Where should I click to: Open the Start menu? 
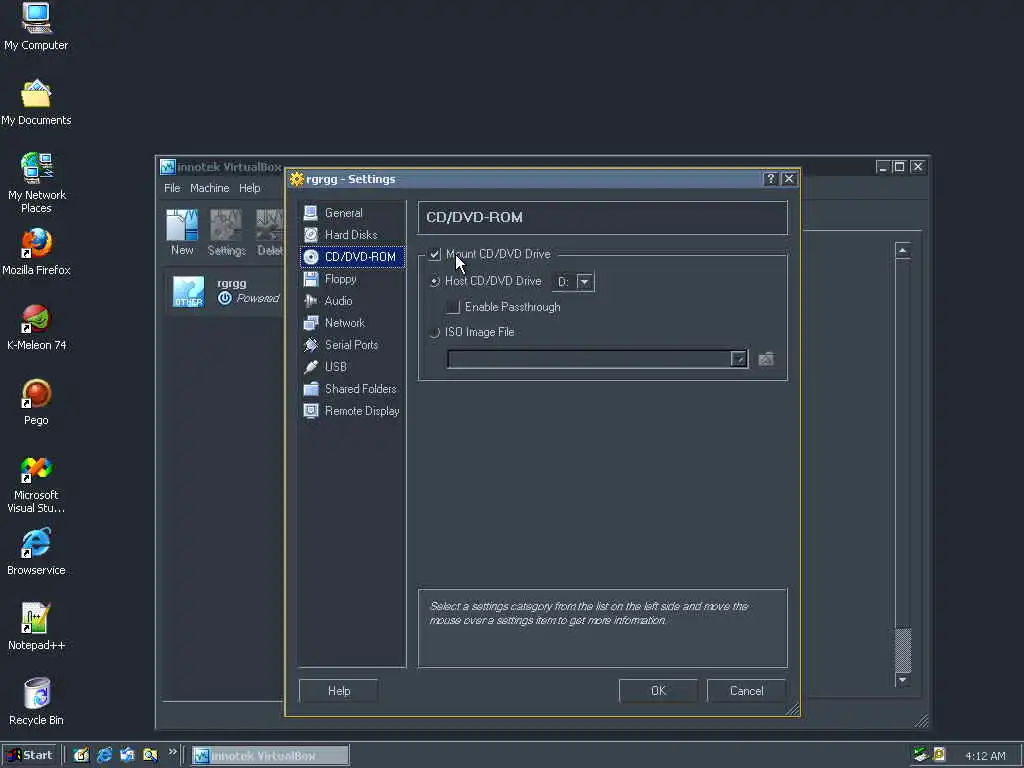[x=30, y=755]
